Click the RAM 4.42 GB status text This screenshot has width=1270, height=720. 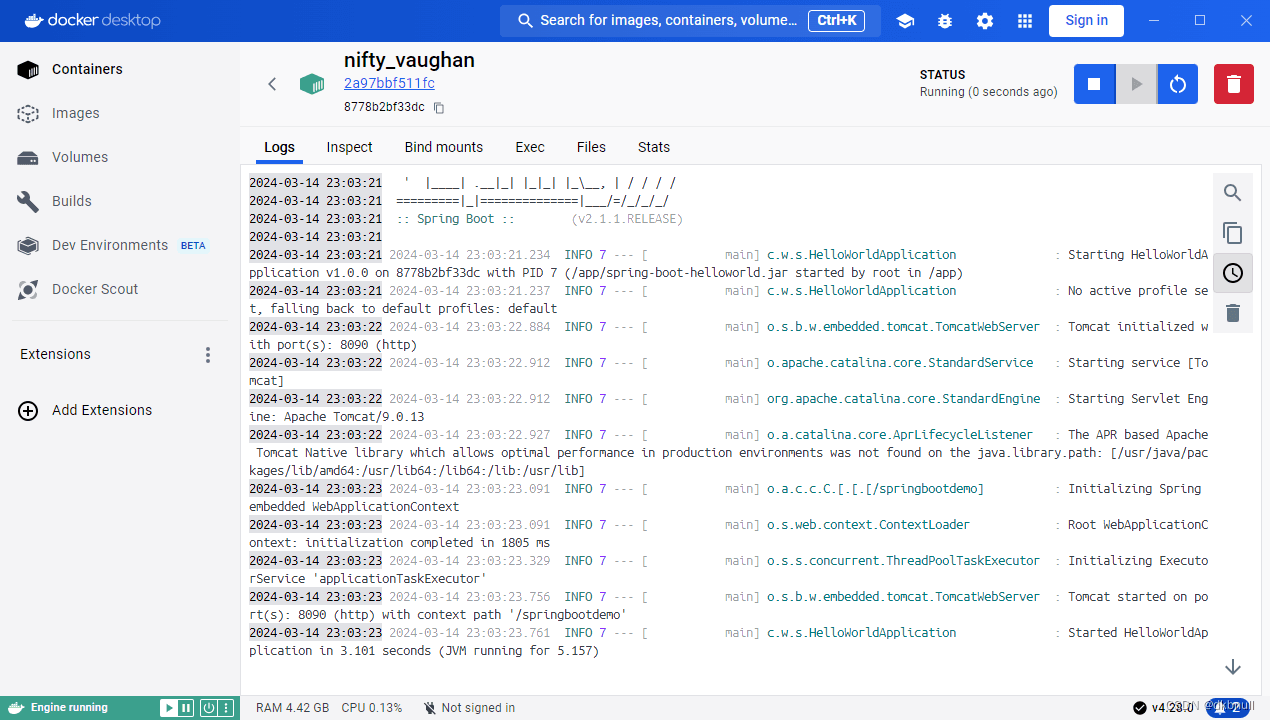(292, 708)
